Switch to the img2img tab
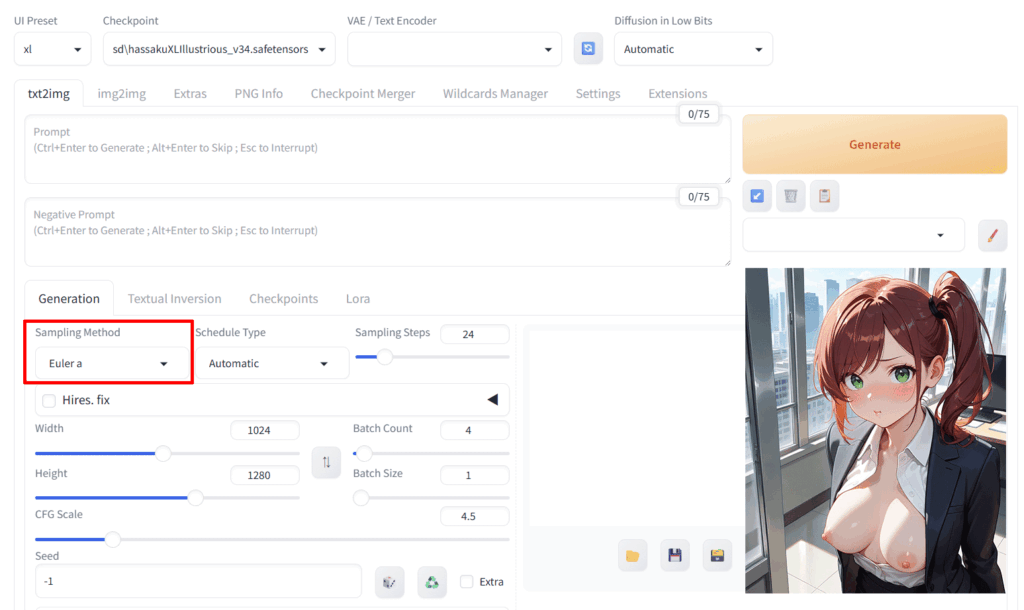Screen dimensions: 1024x610 click(121, 93)
